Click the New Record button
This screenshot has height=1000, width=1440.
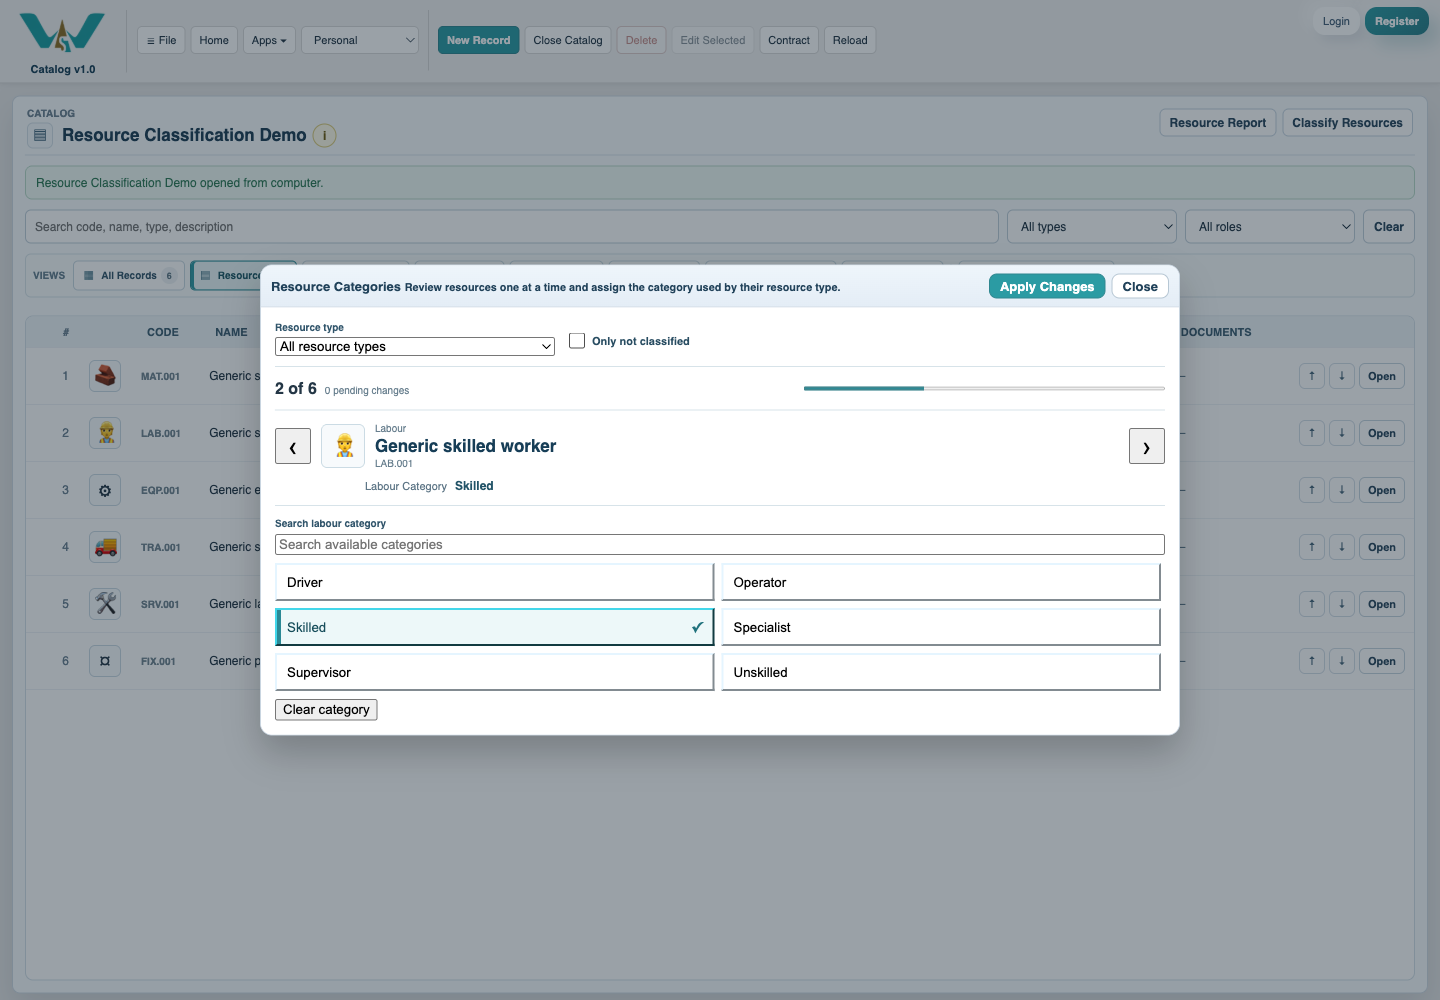pyautogui.click(x=478, y=40)
